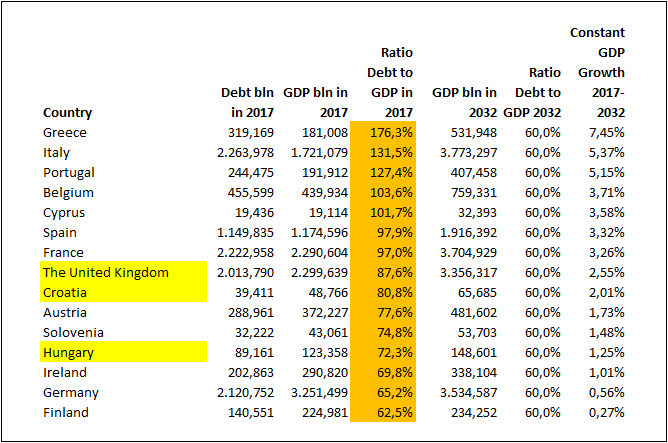
Task: Select the highlighted Croatia cell
Action: tap(67, 292)
